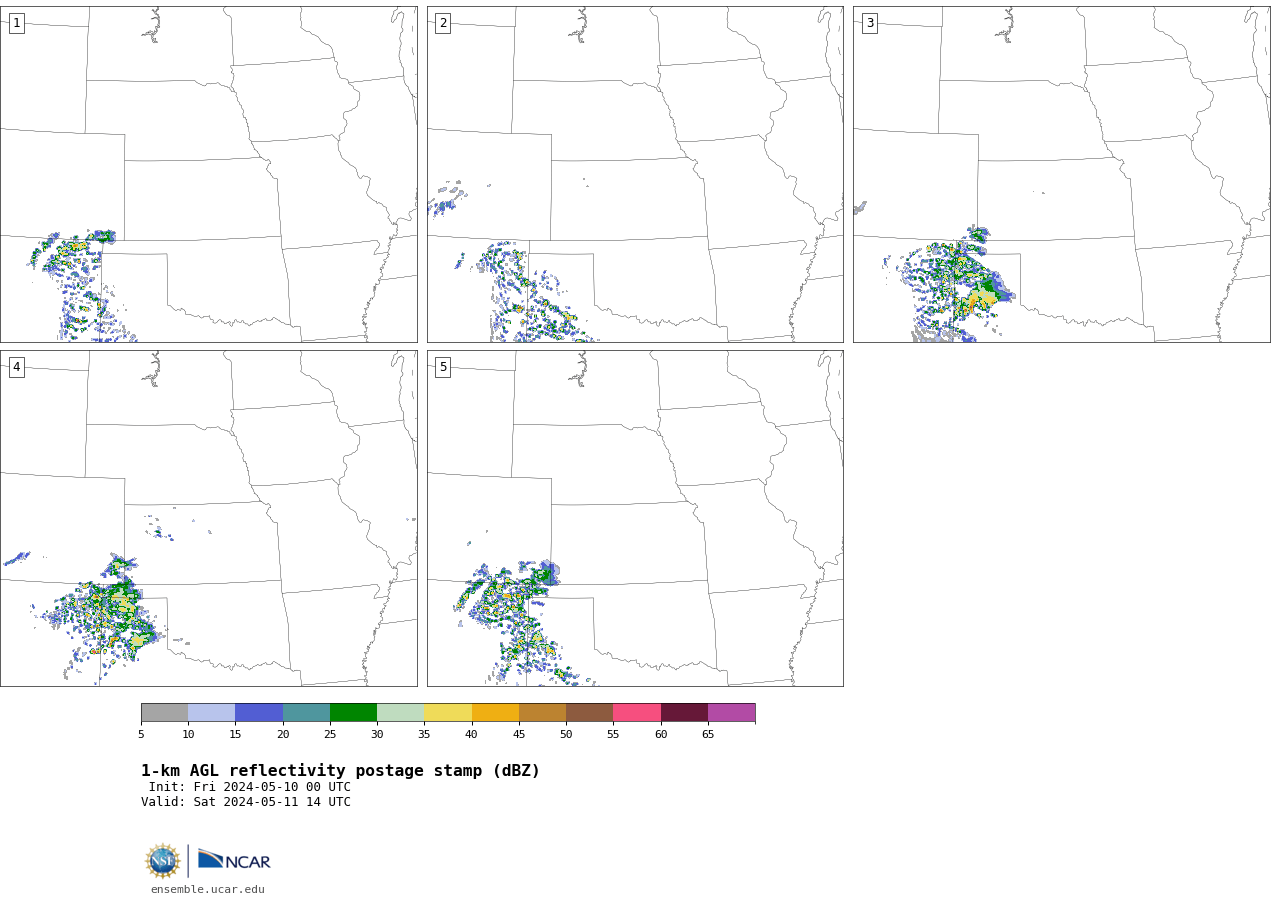
Task: Click the colorbar tick label 5
Action: 141,735
